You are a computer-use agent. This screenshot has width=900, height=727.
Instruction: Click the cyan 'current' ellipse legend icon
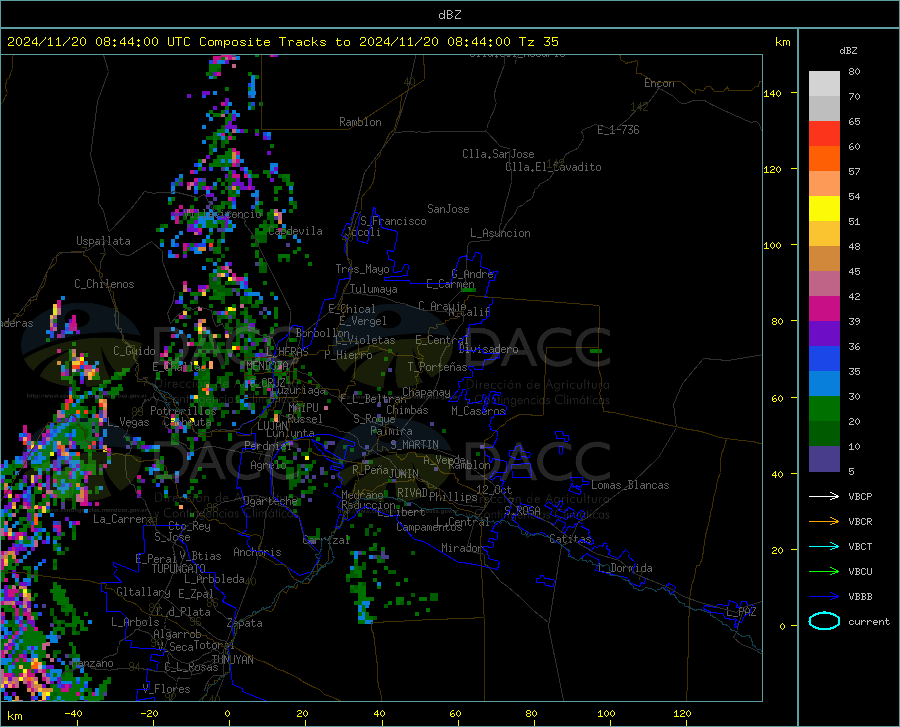(824, 621)
